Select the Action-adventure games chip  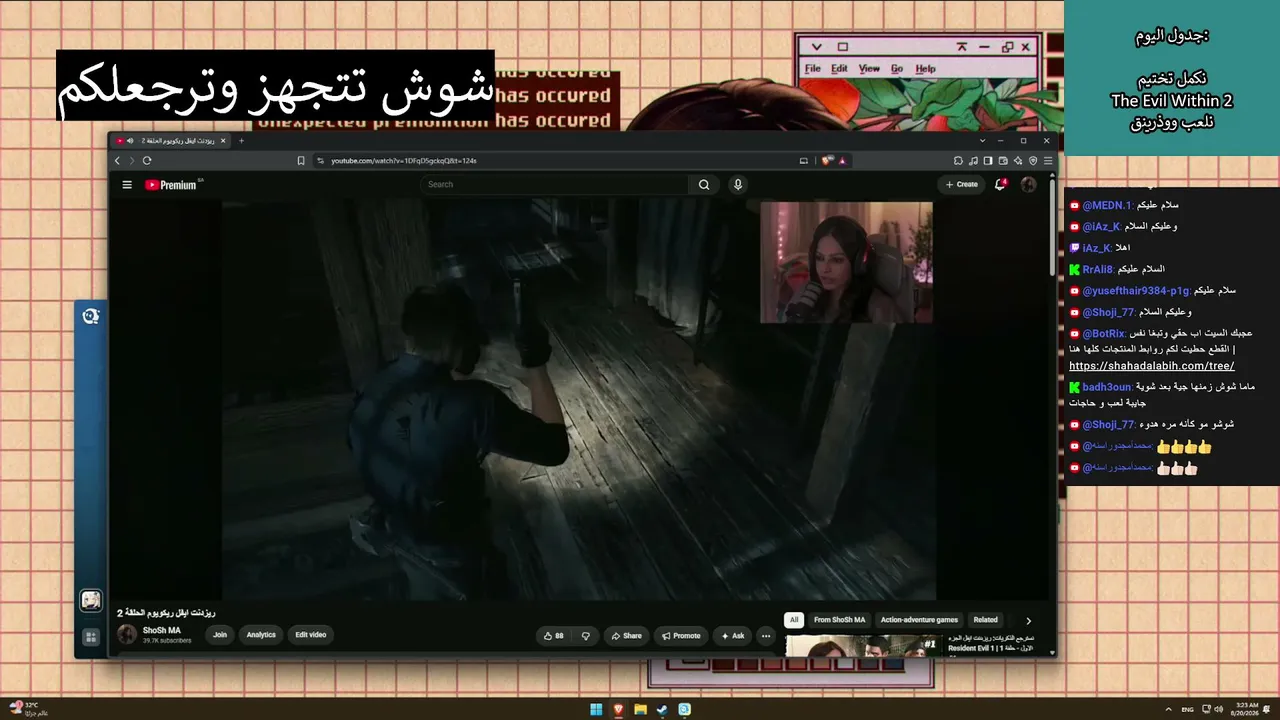coord(919,620)
